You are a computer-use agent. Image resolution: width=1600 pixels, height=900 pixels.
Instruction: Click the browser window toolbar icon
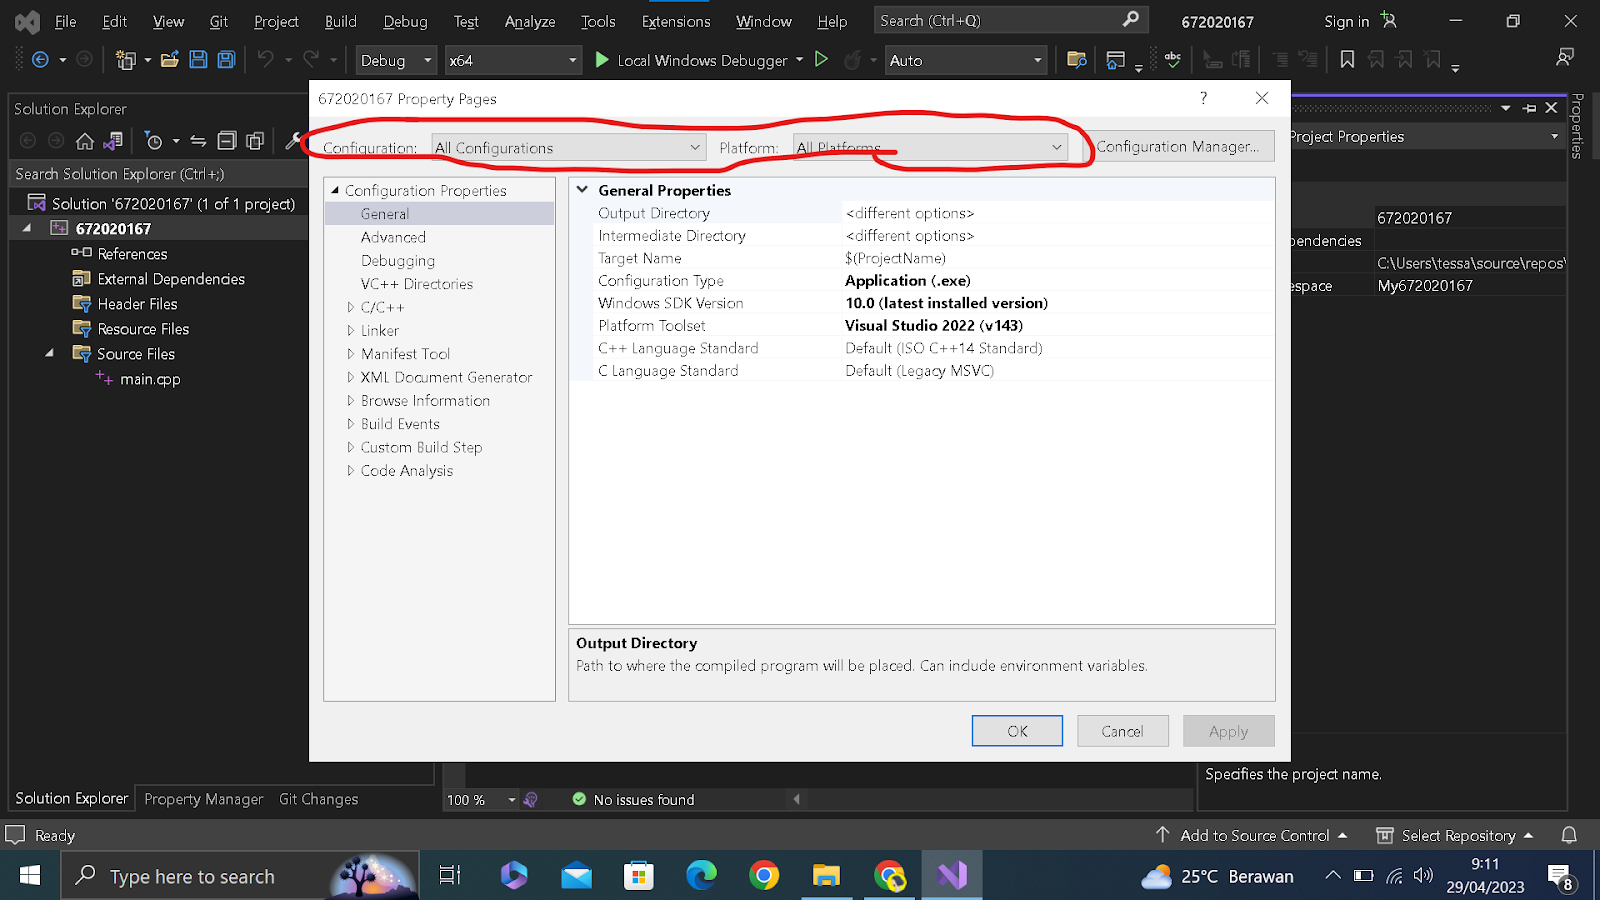(x=1116, y=60)
